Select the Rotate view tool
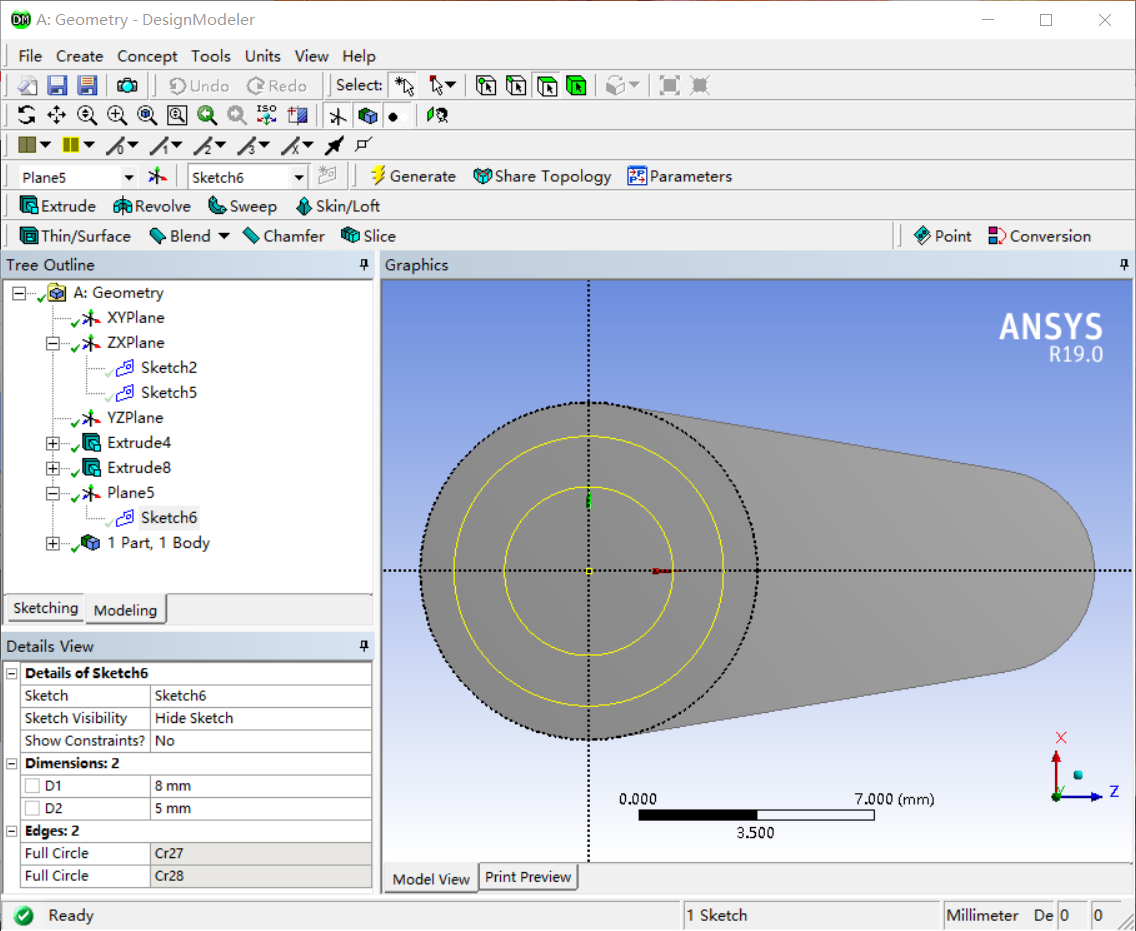 coord(26,116)
